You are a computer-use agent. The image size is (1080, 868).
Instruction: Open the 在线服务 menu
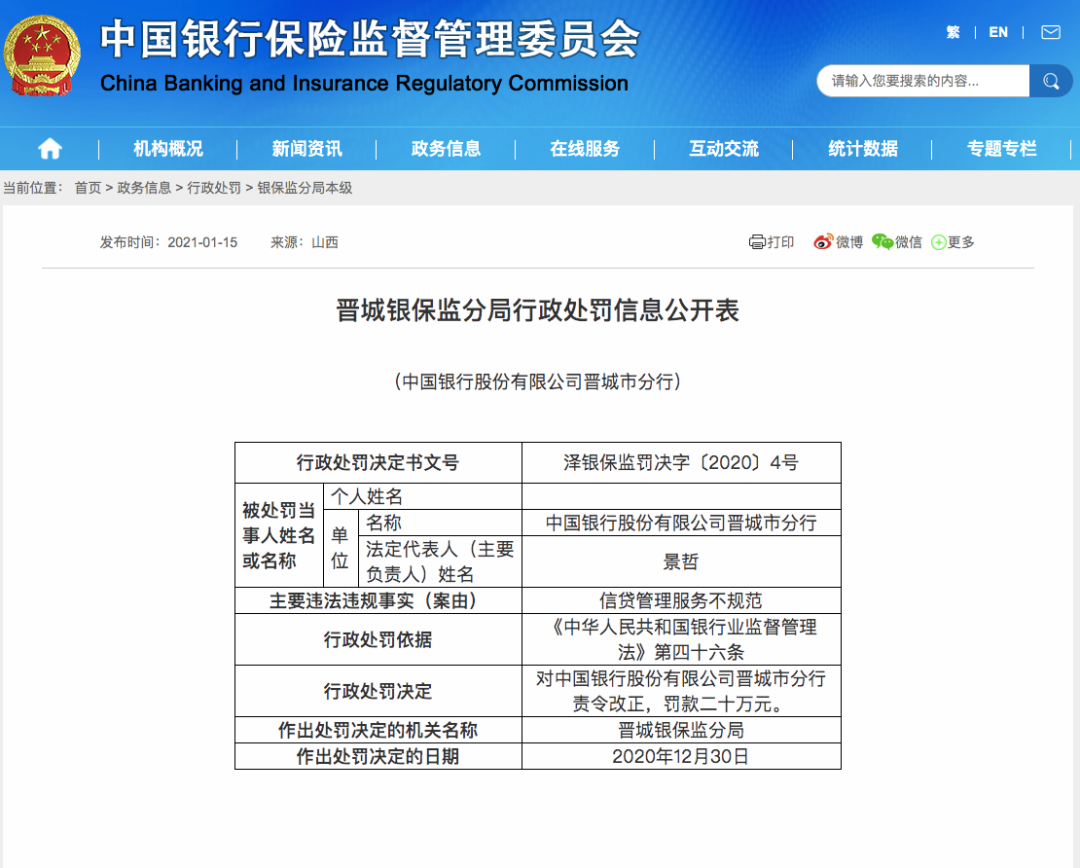[x=586, y=148]
